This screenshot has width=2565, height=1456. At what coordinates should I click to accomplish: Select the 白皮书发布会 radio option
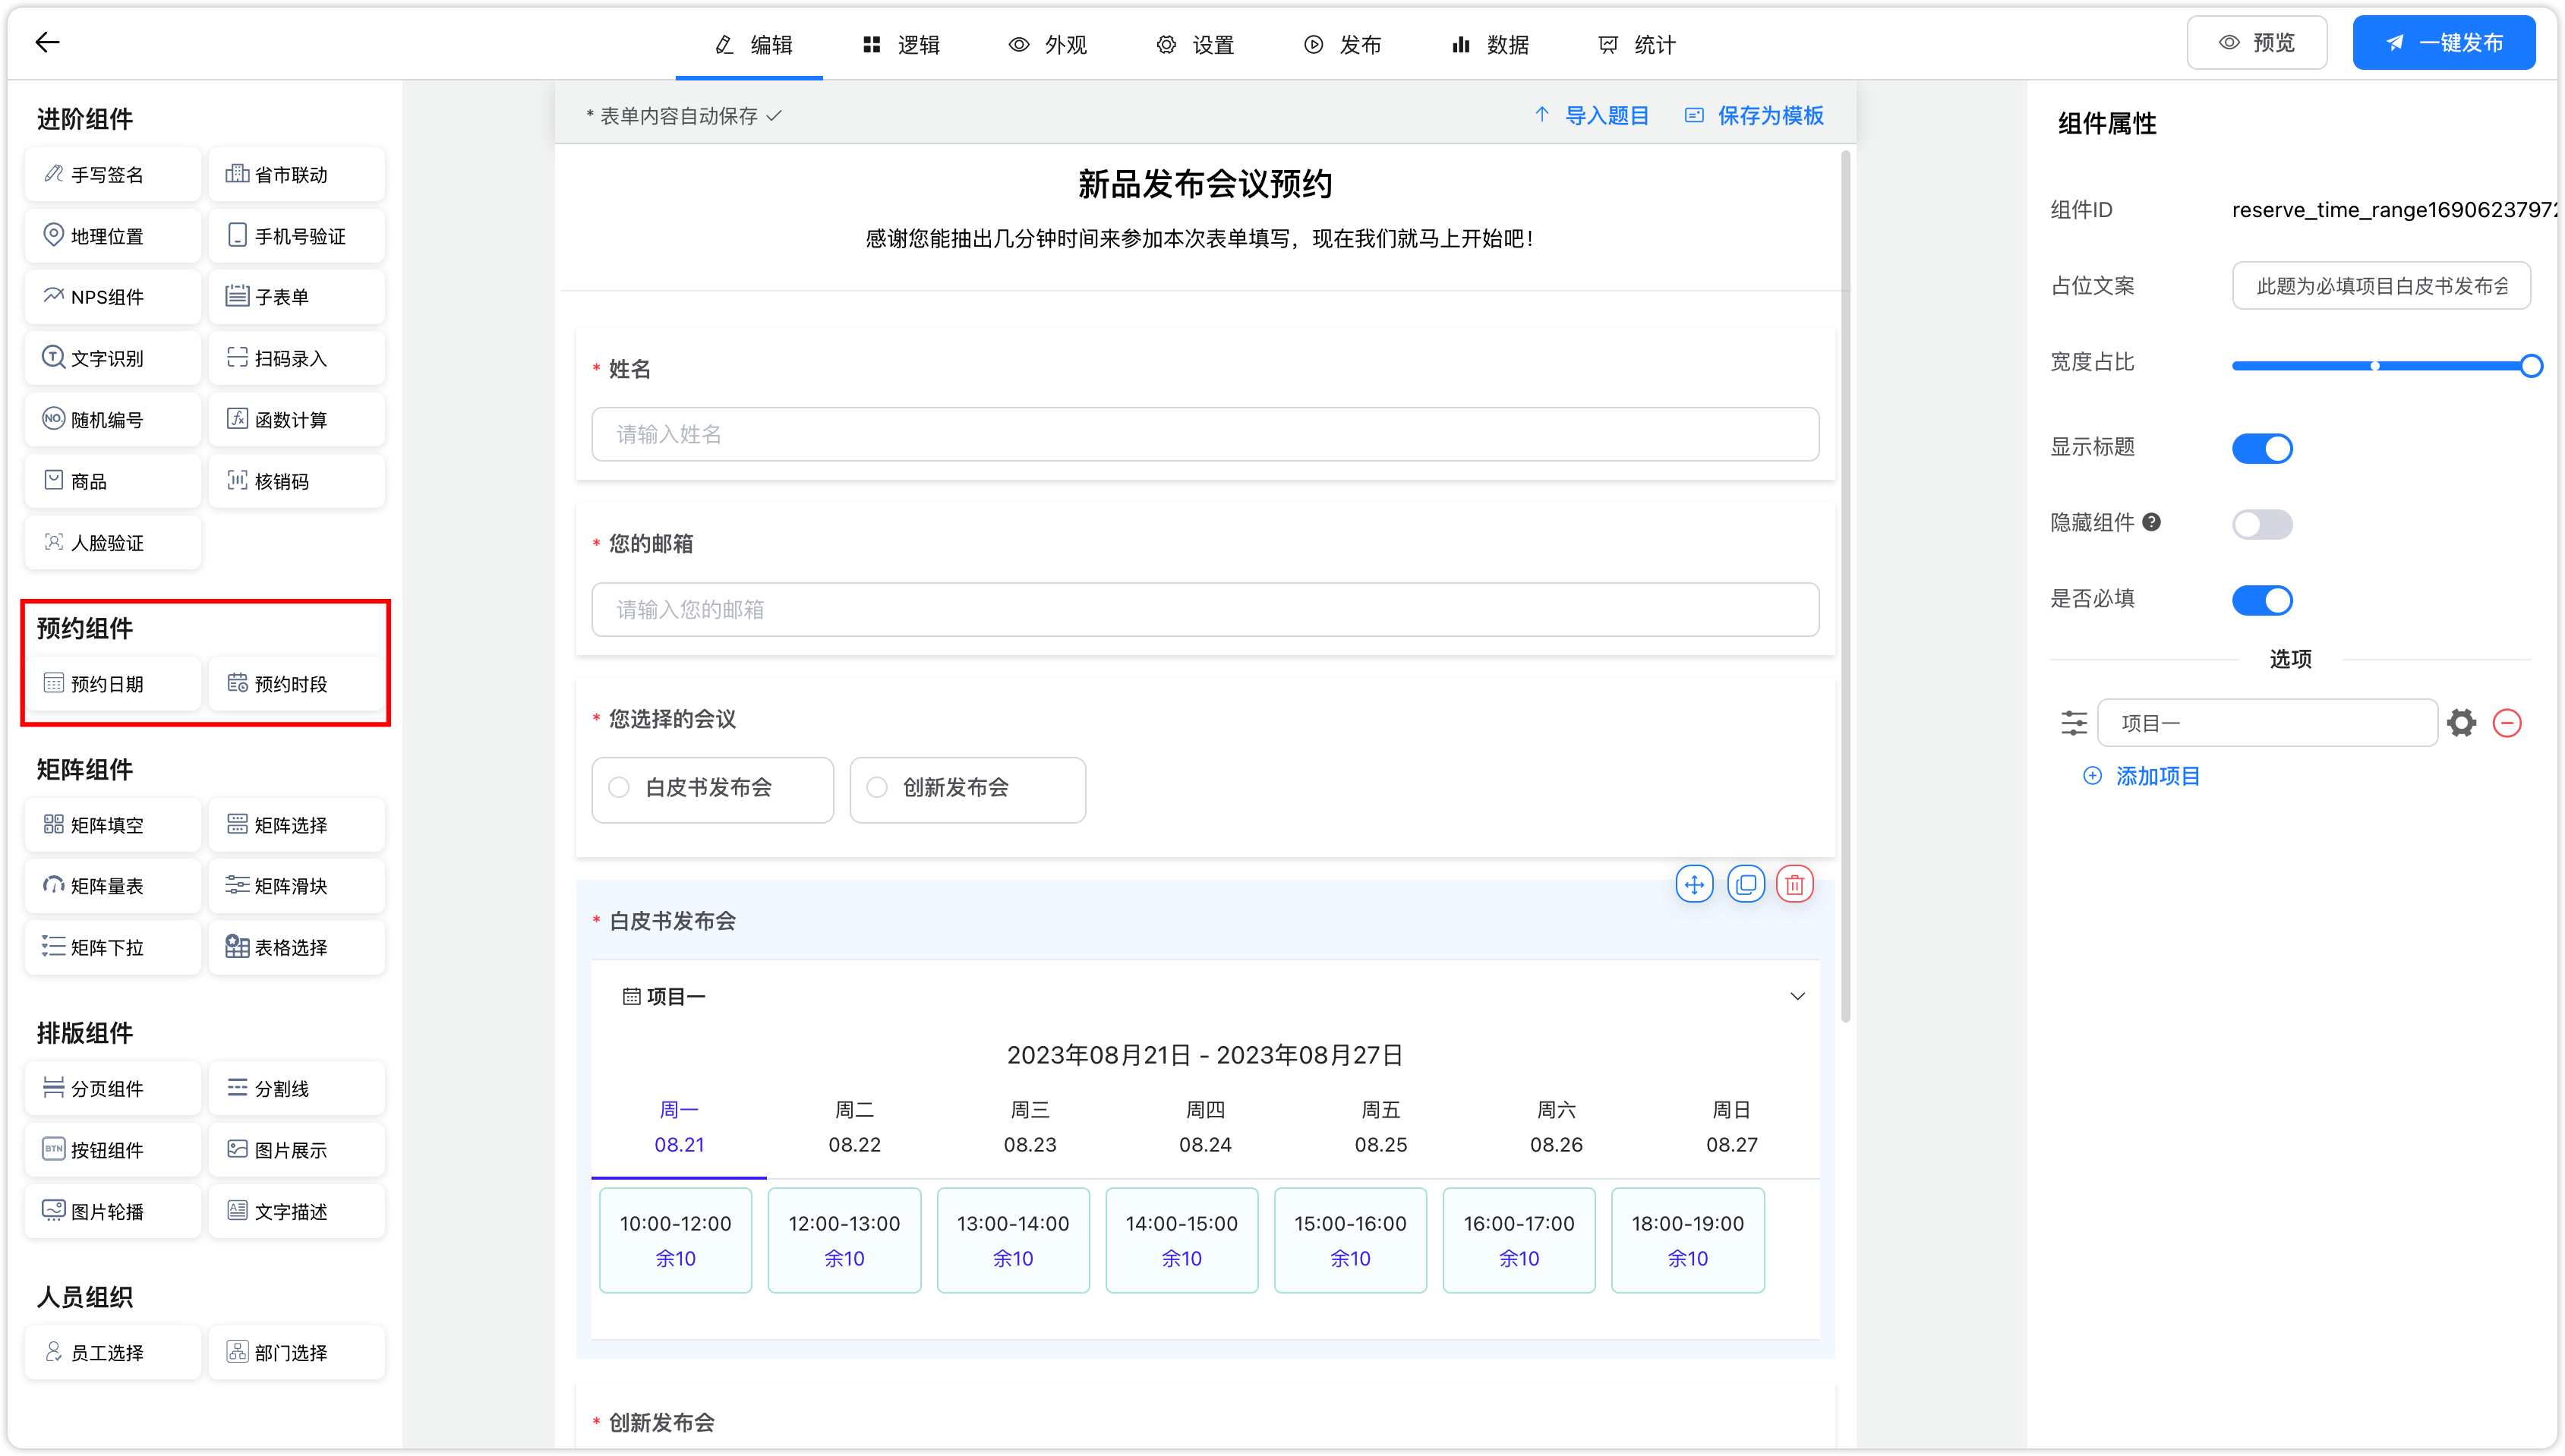pyautogui.click(x=620, y=788)
